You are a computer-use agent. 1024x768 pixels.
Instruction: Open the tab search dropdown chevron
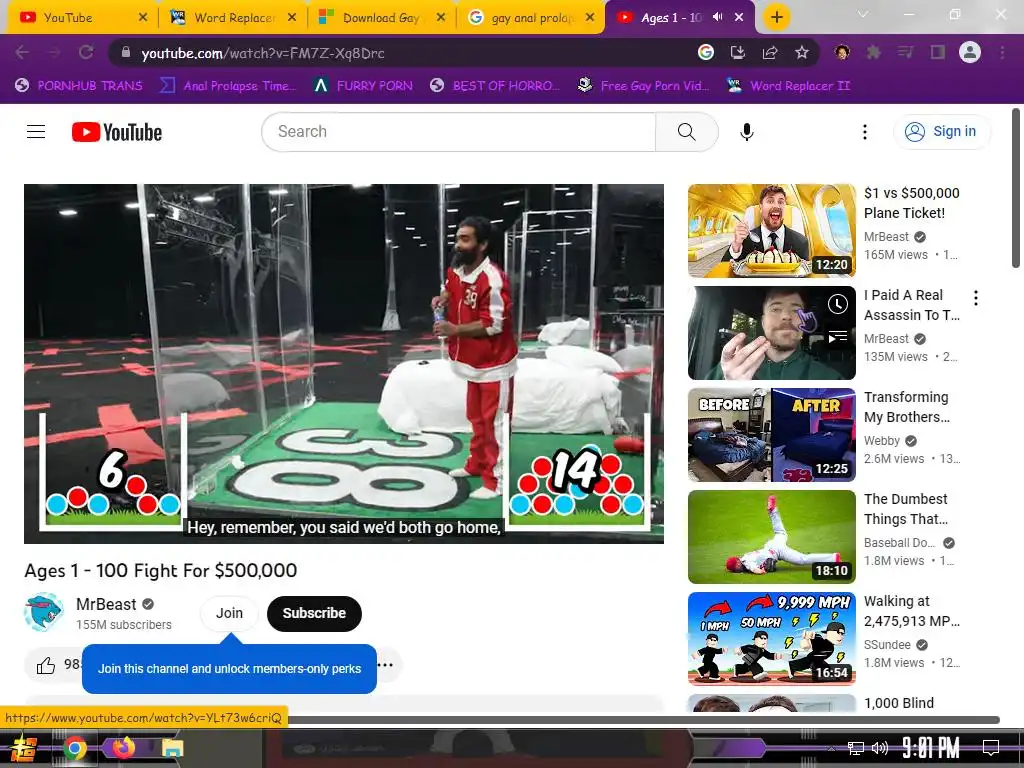point(863,14)
